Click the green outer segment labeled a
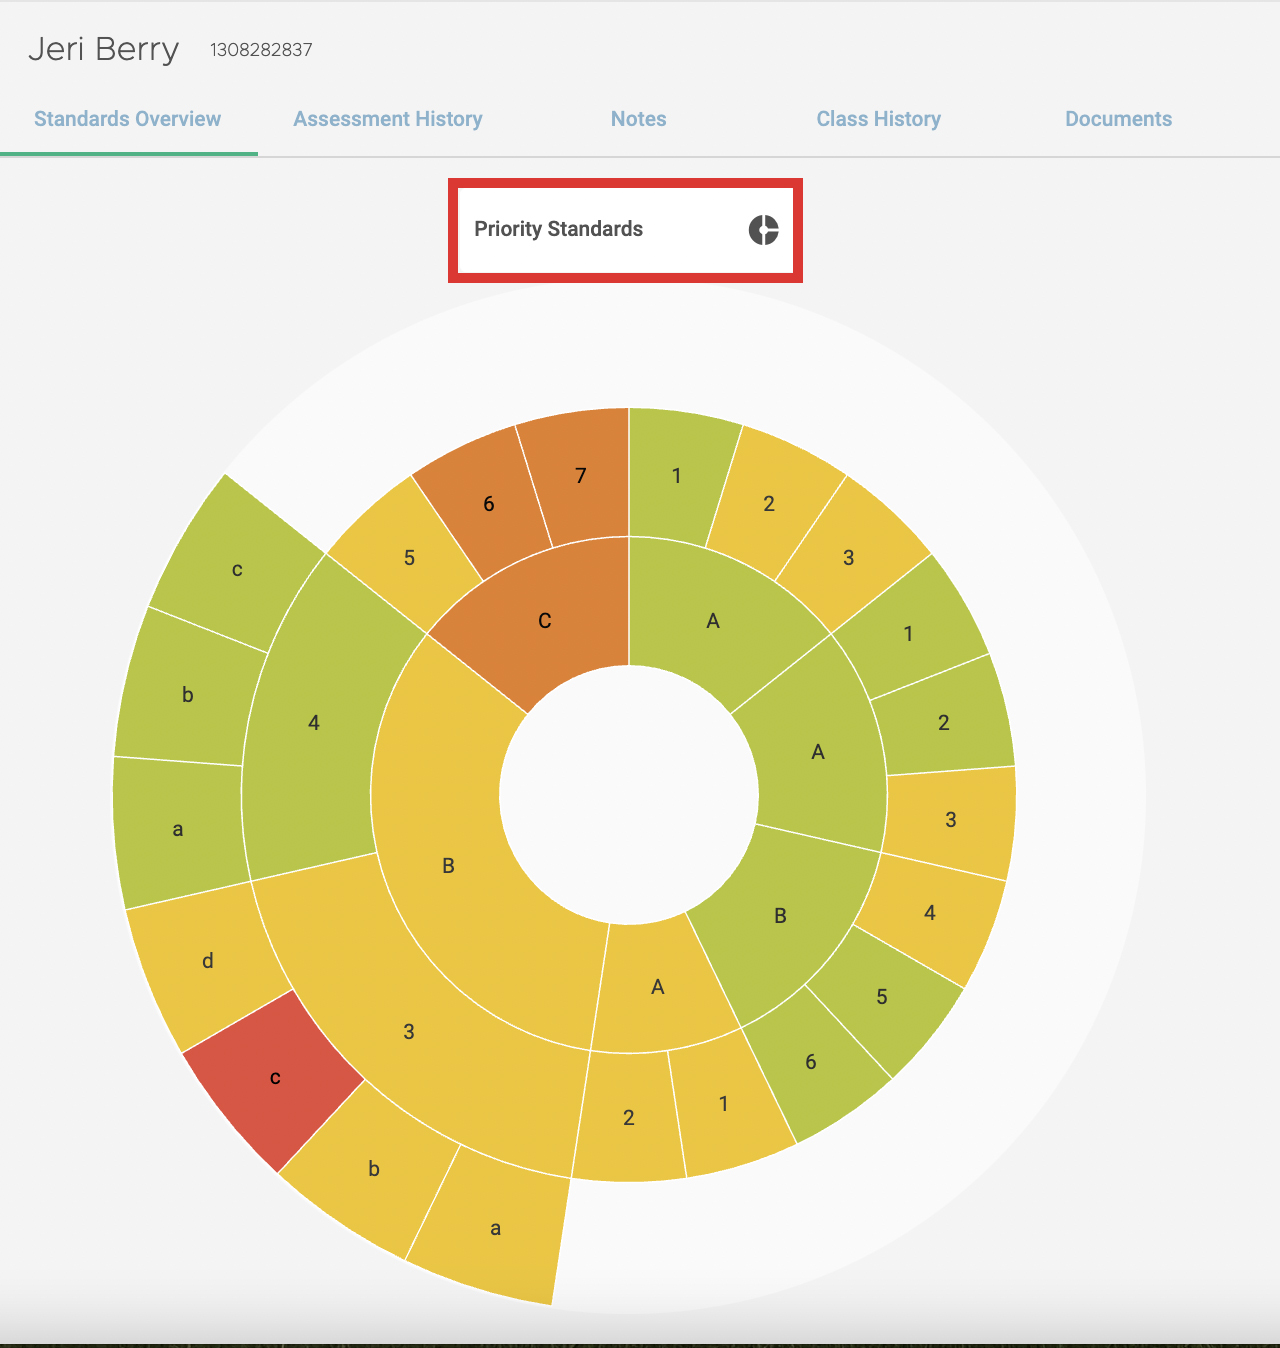 178,829
